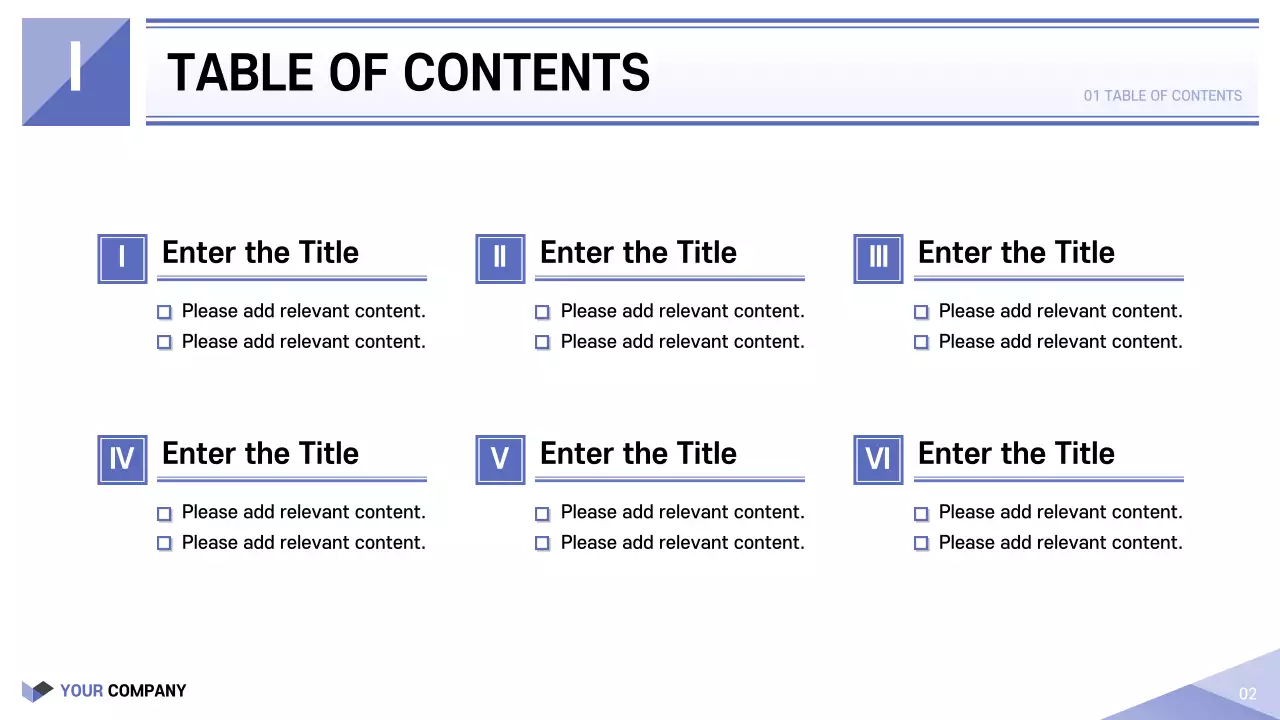Check the first checkbox under section II
This screenshot has width=1280, height=720.
(x=542, y=312)
